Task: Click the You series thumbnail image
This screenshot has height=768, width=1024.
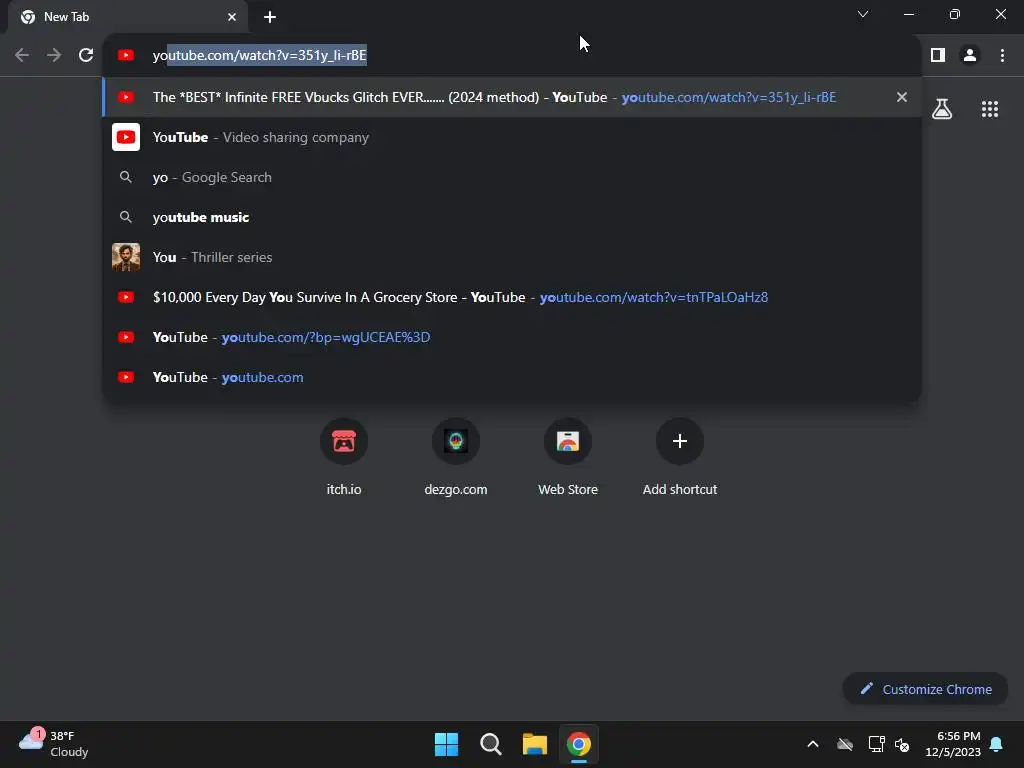Action: [126, 257]
